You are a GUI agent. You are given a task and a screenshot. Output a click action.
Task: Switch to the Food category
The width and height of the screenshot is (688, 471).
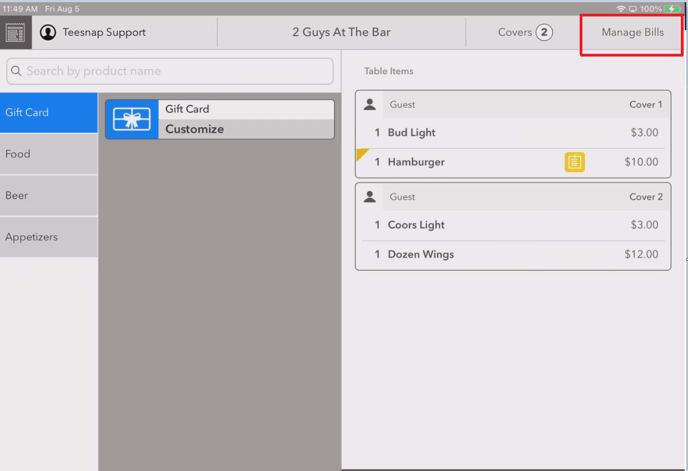click(49, 154)
